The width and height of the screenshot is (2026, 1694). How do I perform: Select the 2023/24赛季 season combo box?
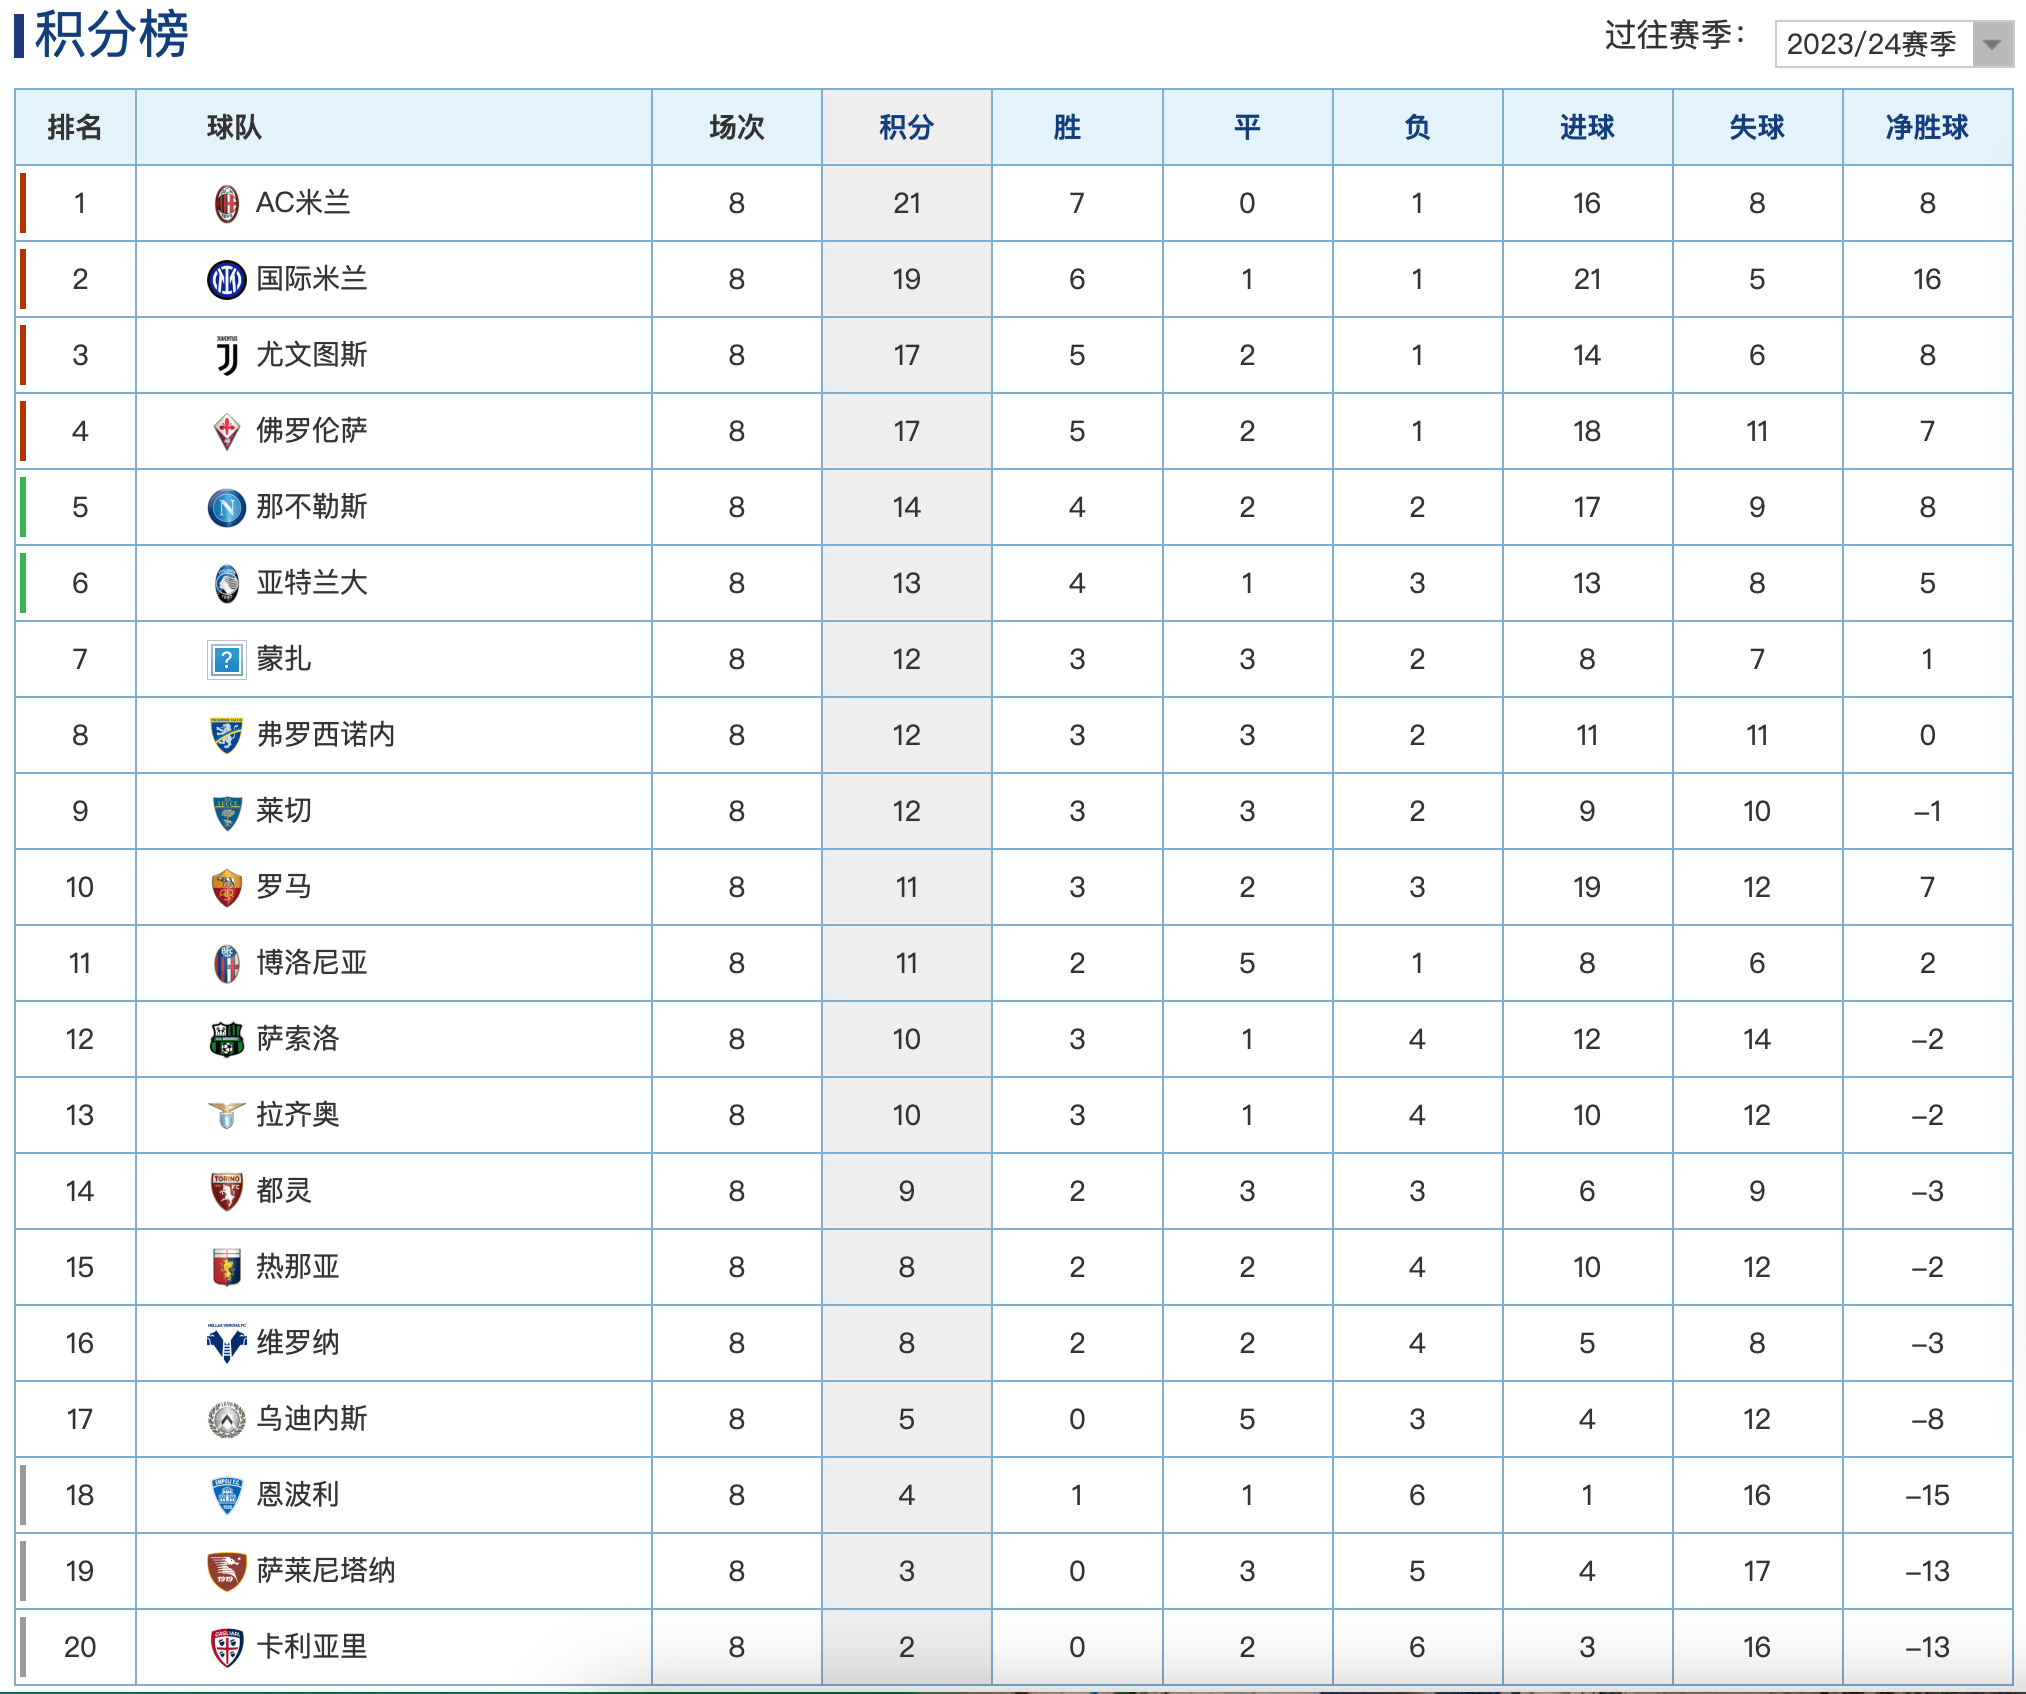pos(1872,44)
